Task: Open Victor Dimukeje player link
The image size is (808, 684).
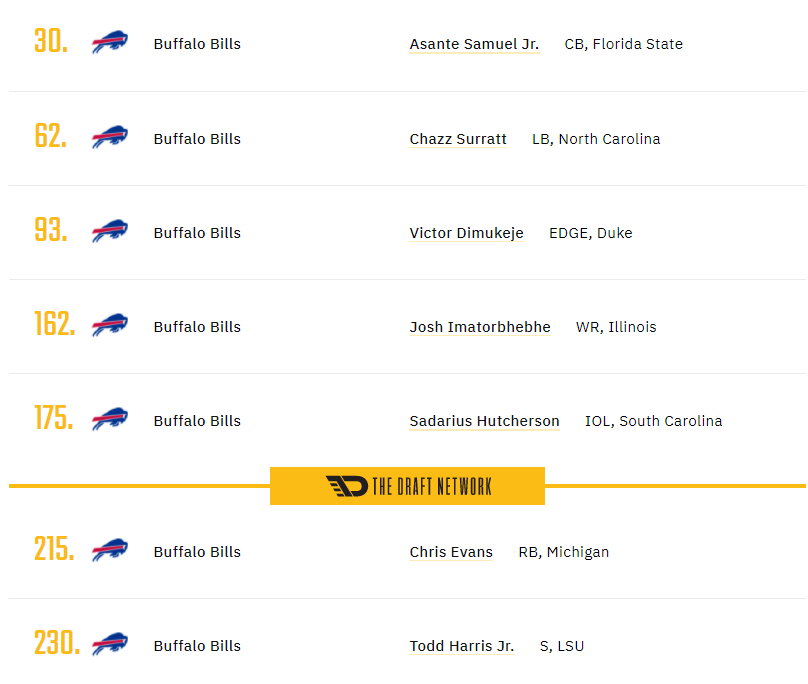Action: point(466,233)
